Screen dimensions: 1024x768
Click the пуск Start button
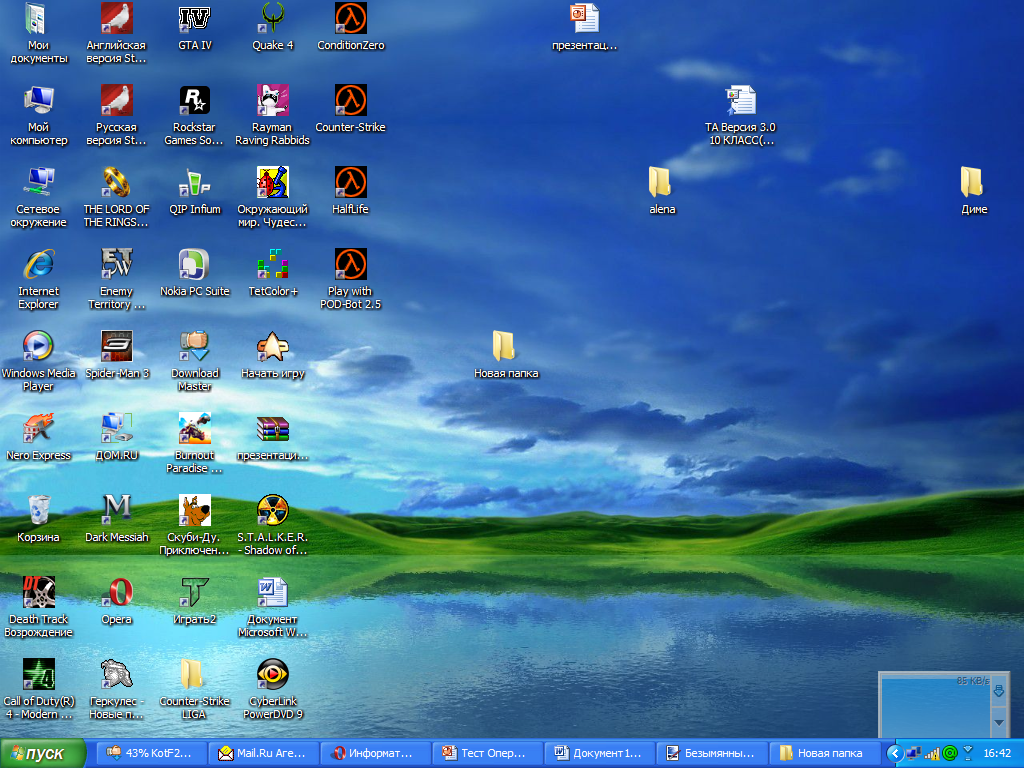pyautogui.click(x=43, y=754)
